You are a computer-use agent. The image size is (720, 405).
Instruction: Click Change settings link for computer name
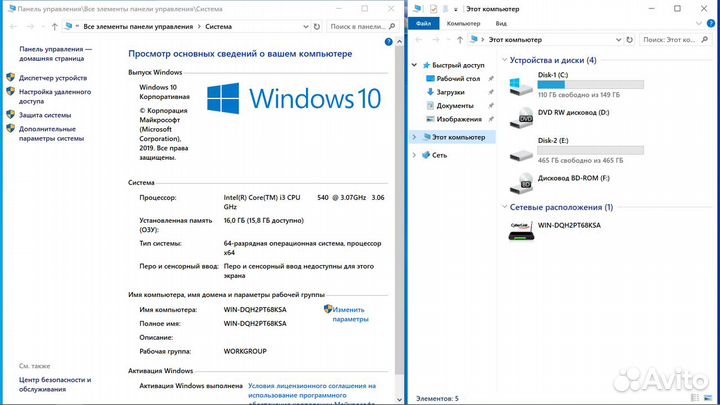(350, 315)
